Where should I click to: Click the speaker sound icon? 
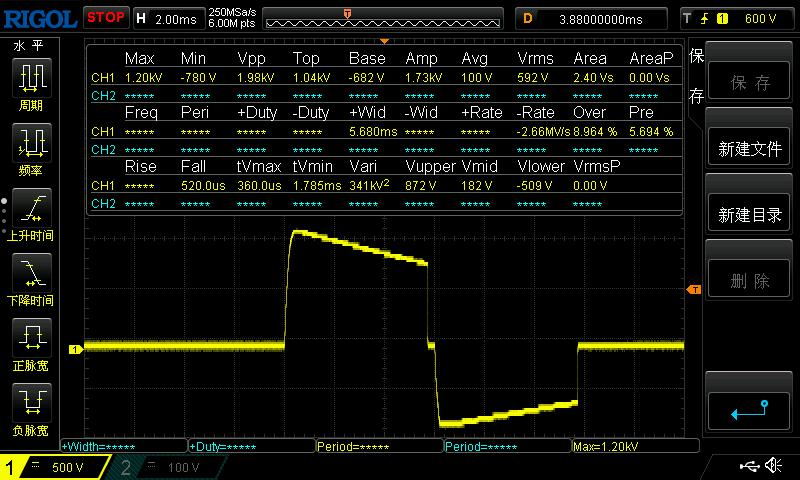pos(774,465)
